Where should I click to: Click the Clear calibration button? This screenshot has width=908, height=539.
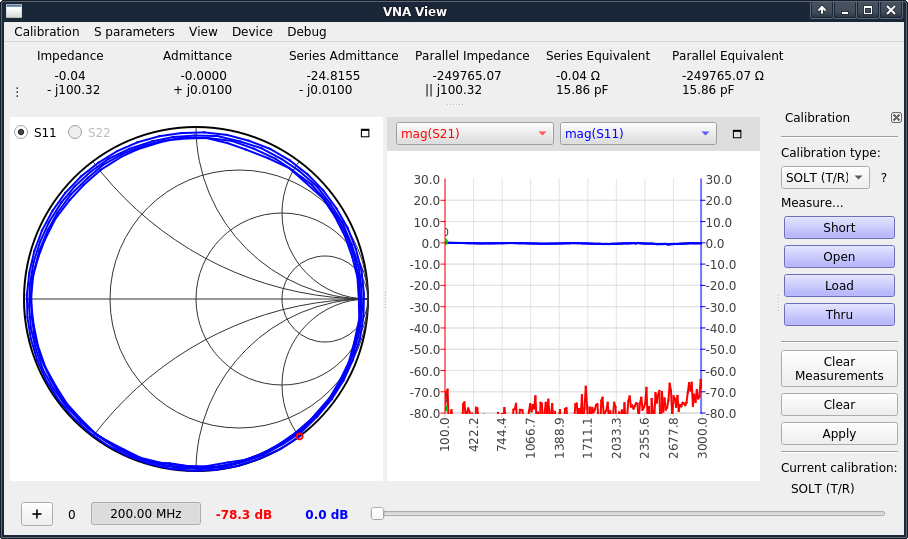tap(839, 405)
